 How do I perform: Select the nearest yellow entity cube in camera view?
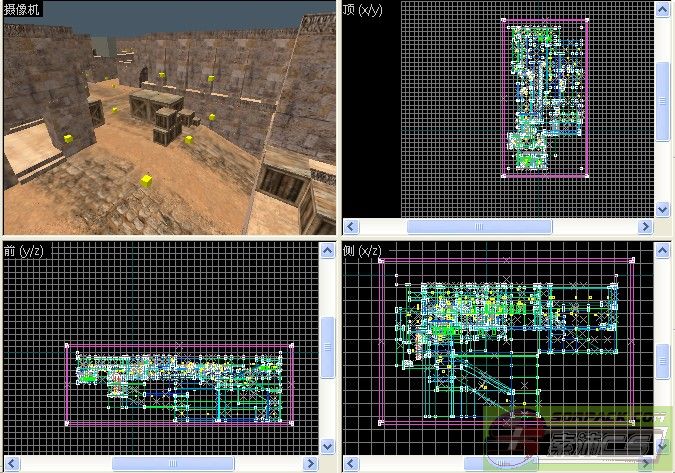pos(146,180)
